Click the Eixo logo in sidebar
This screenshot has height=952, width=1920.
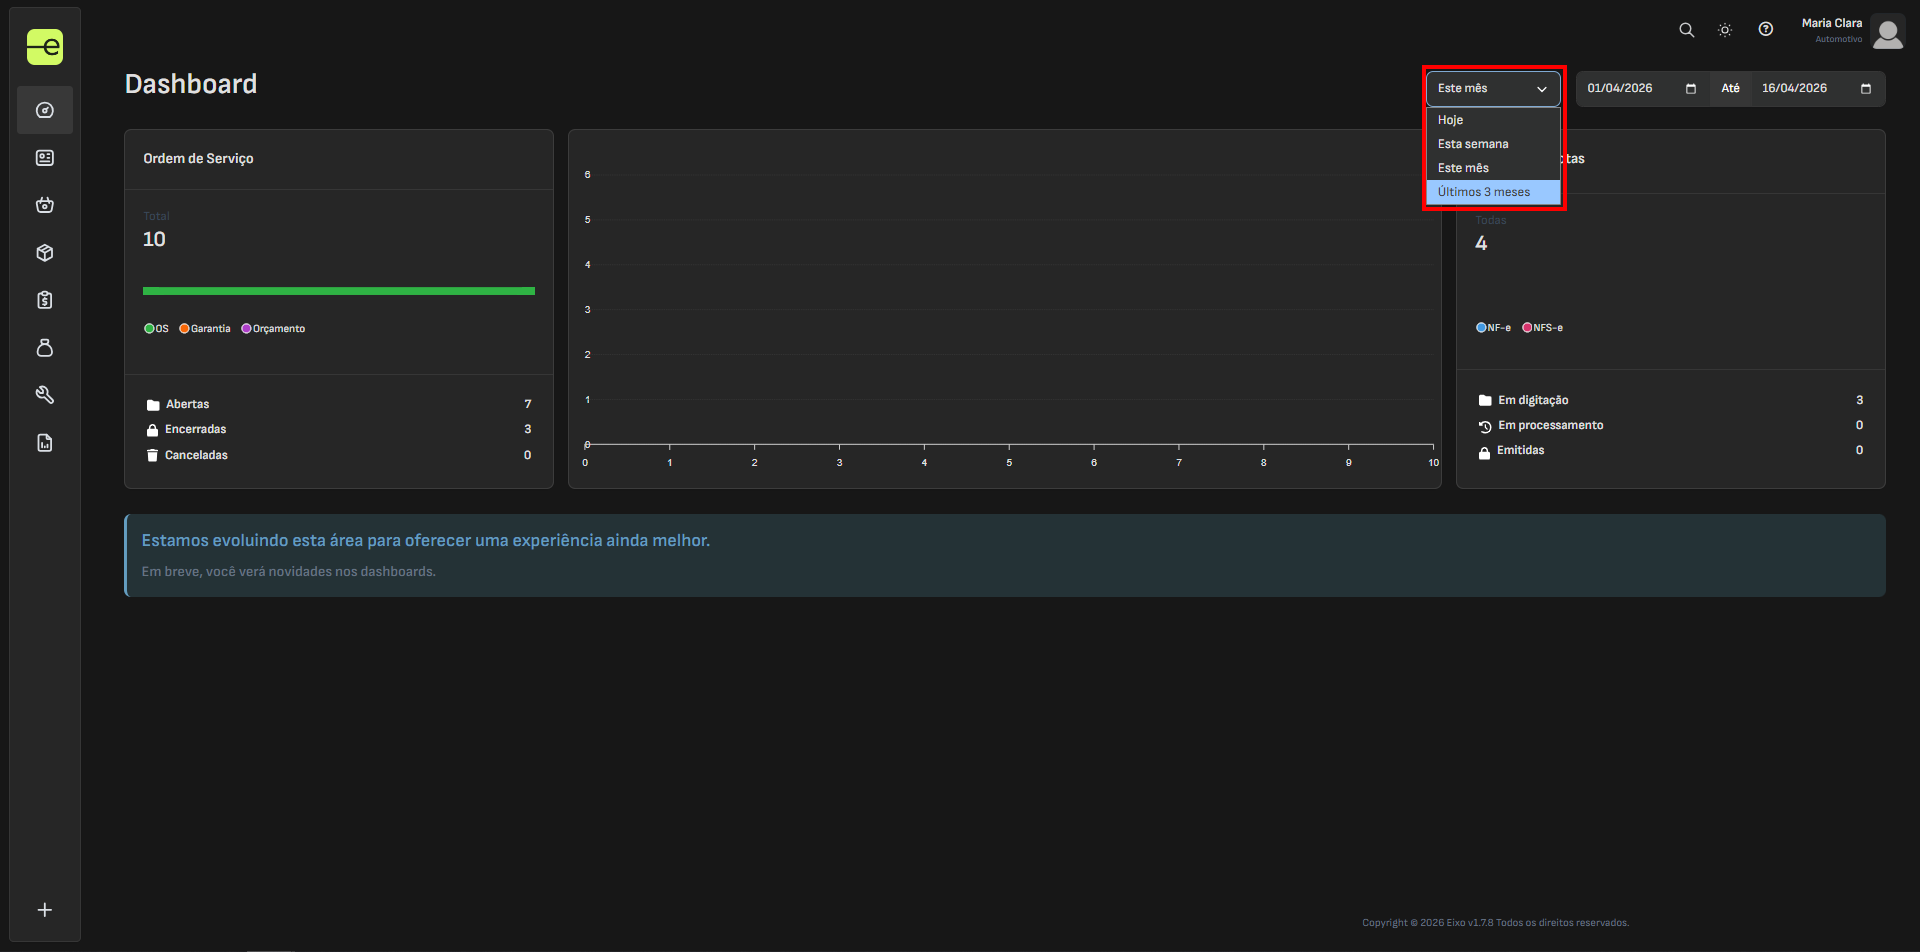point(45,47)
